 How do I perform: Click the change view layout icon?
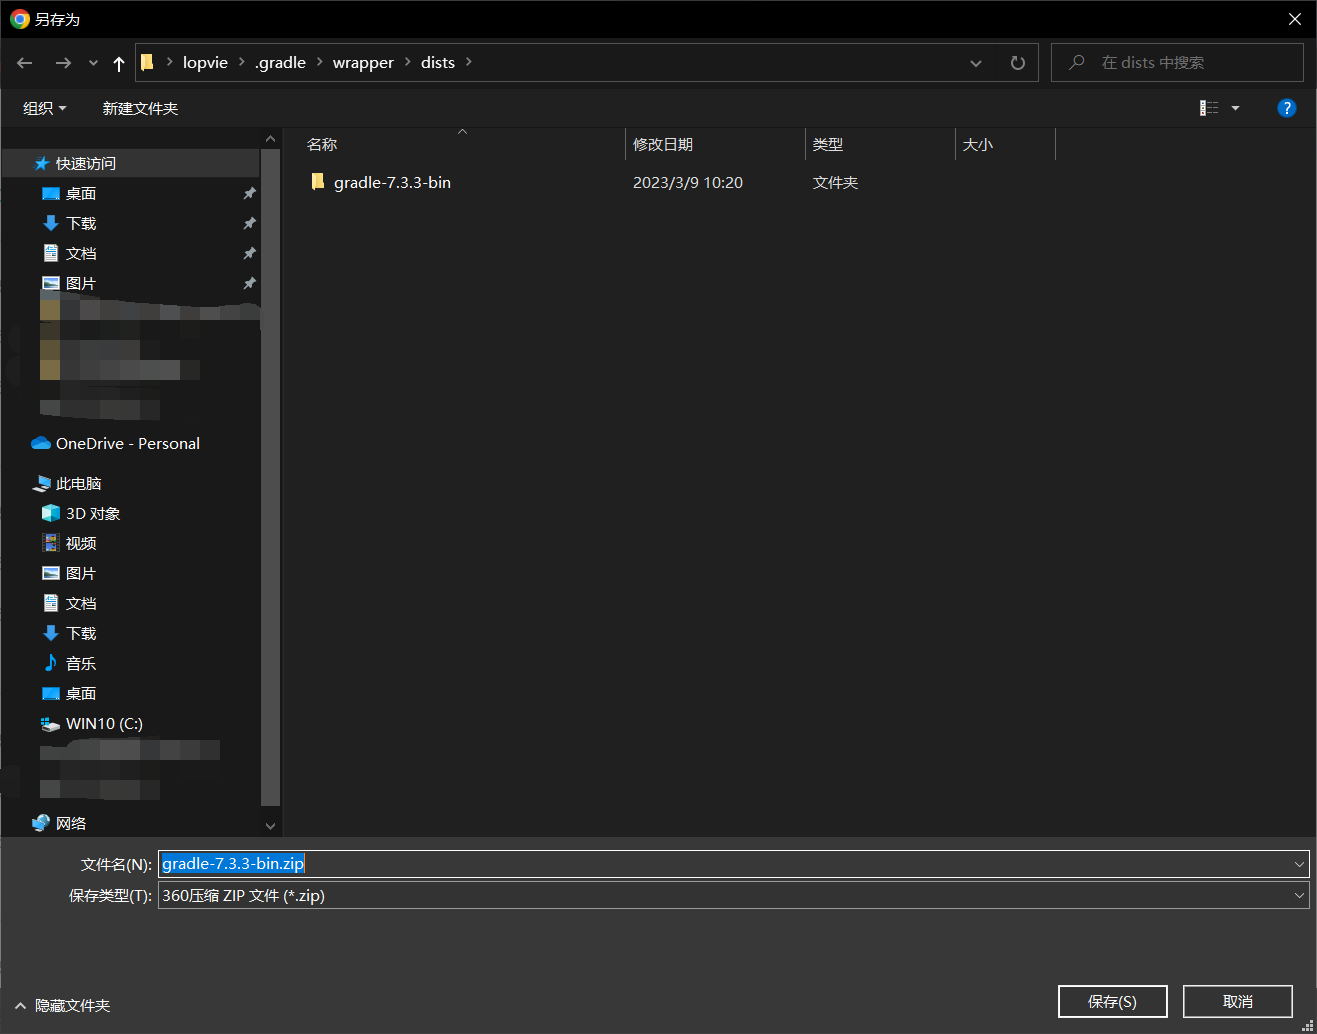pos(1209,108)
